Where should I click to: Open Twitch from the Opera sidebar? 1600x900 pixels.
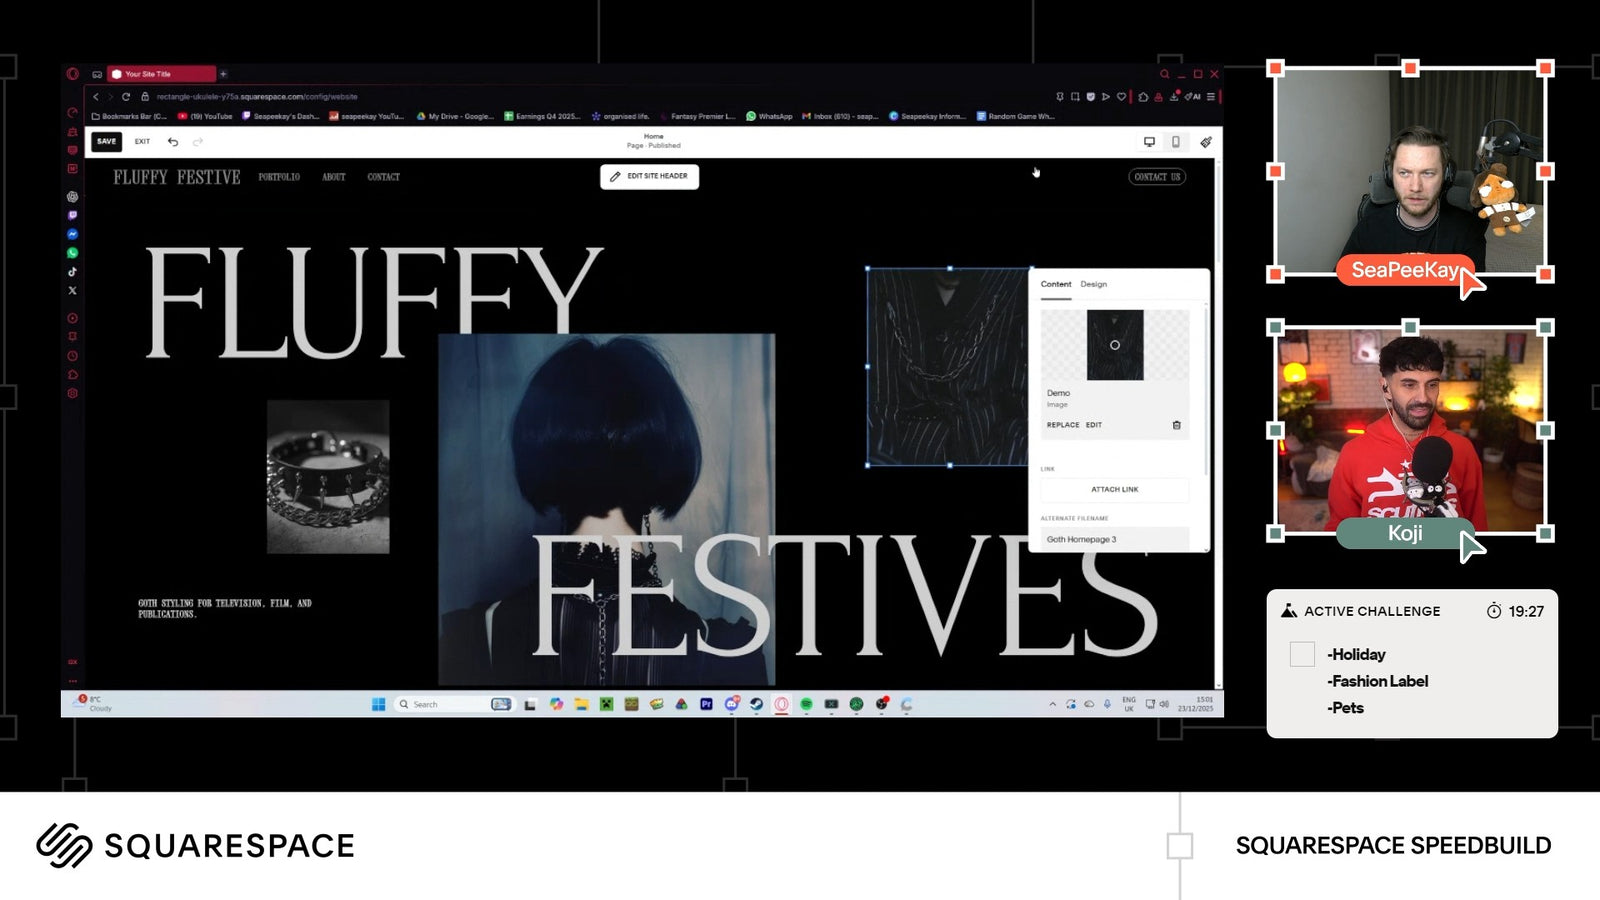click(x=72, y=215)
